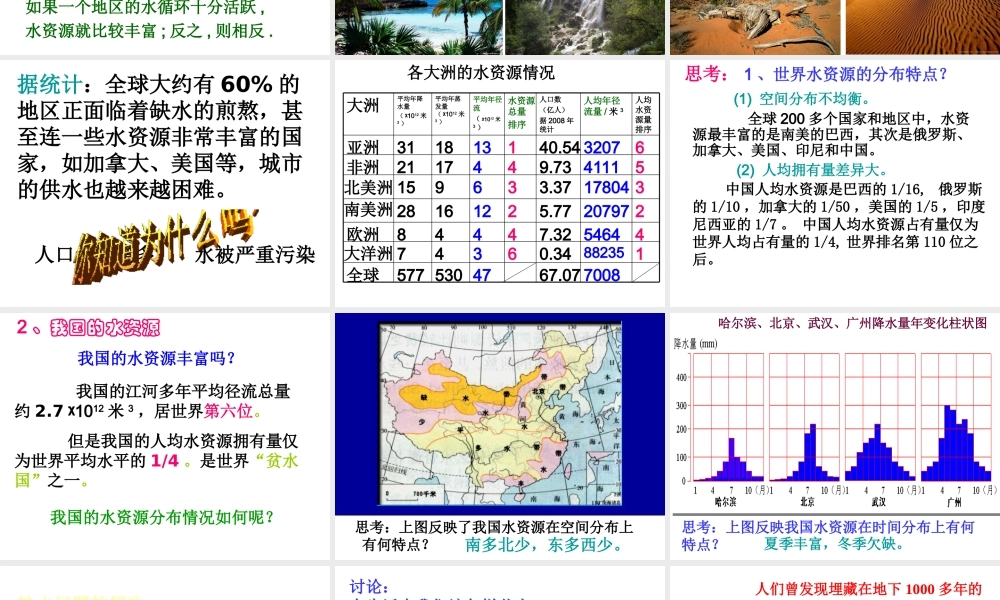Click the heading (1) 空间分布不均衡。
The height and width of the screenshot is (600, 1000).
point(802,99)
